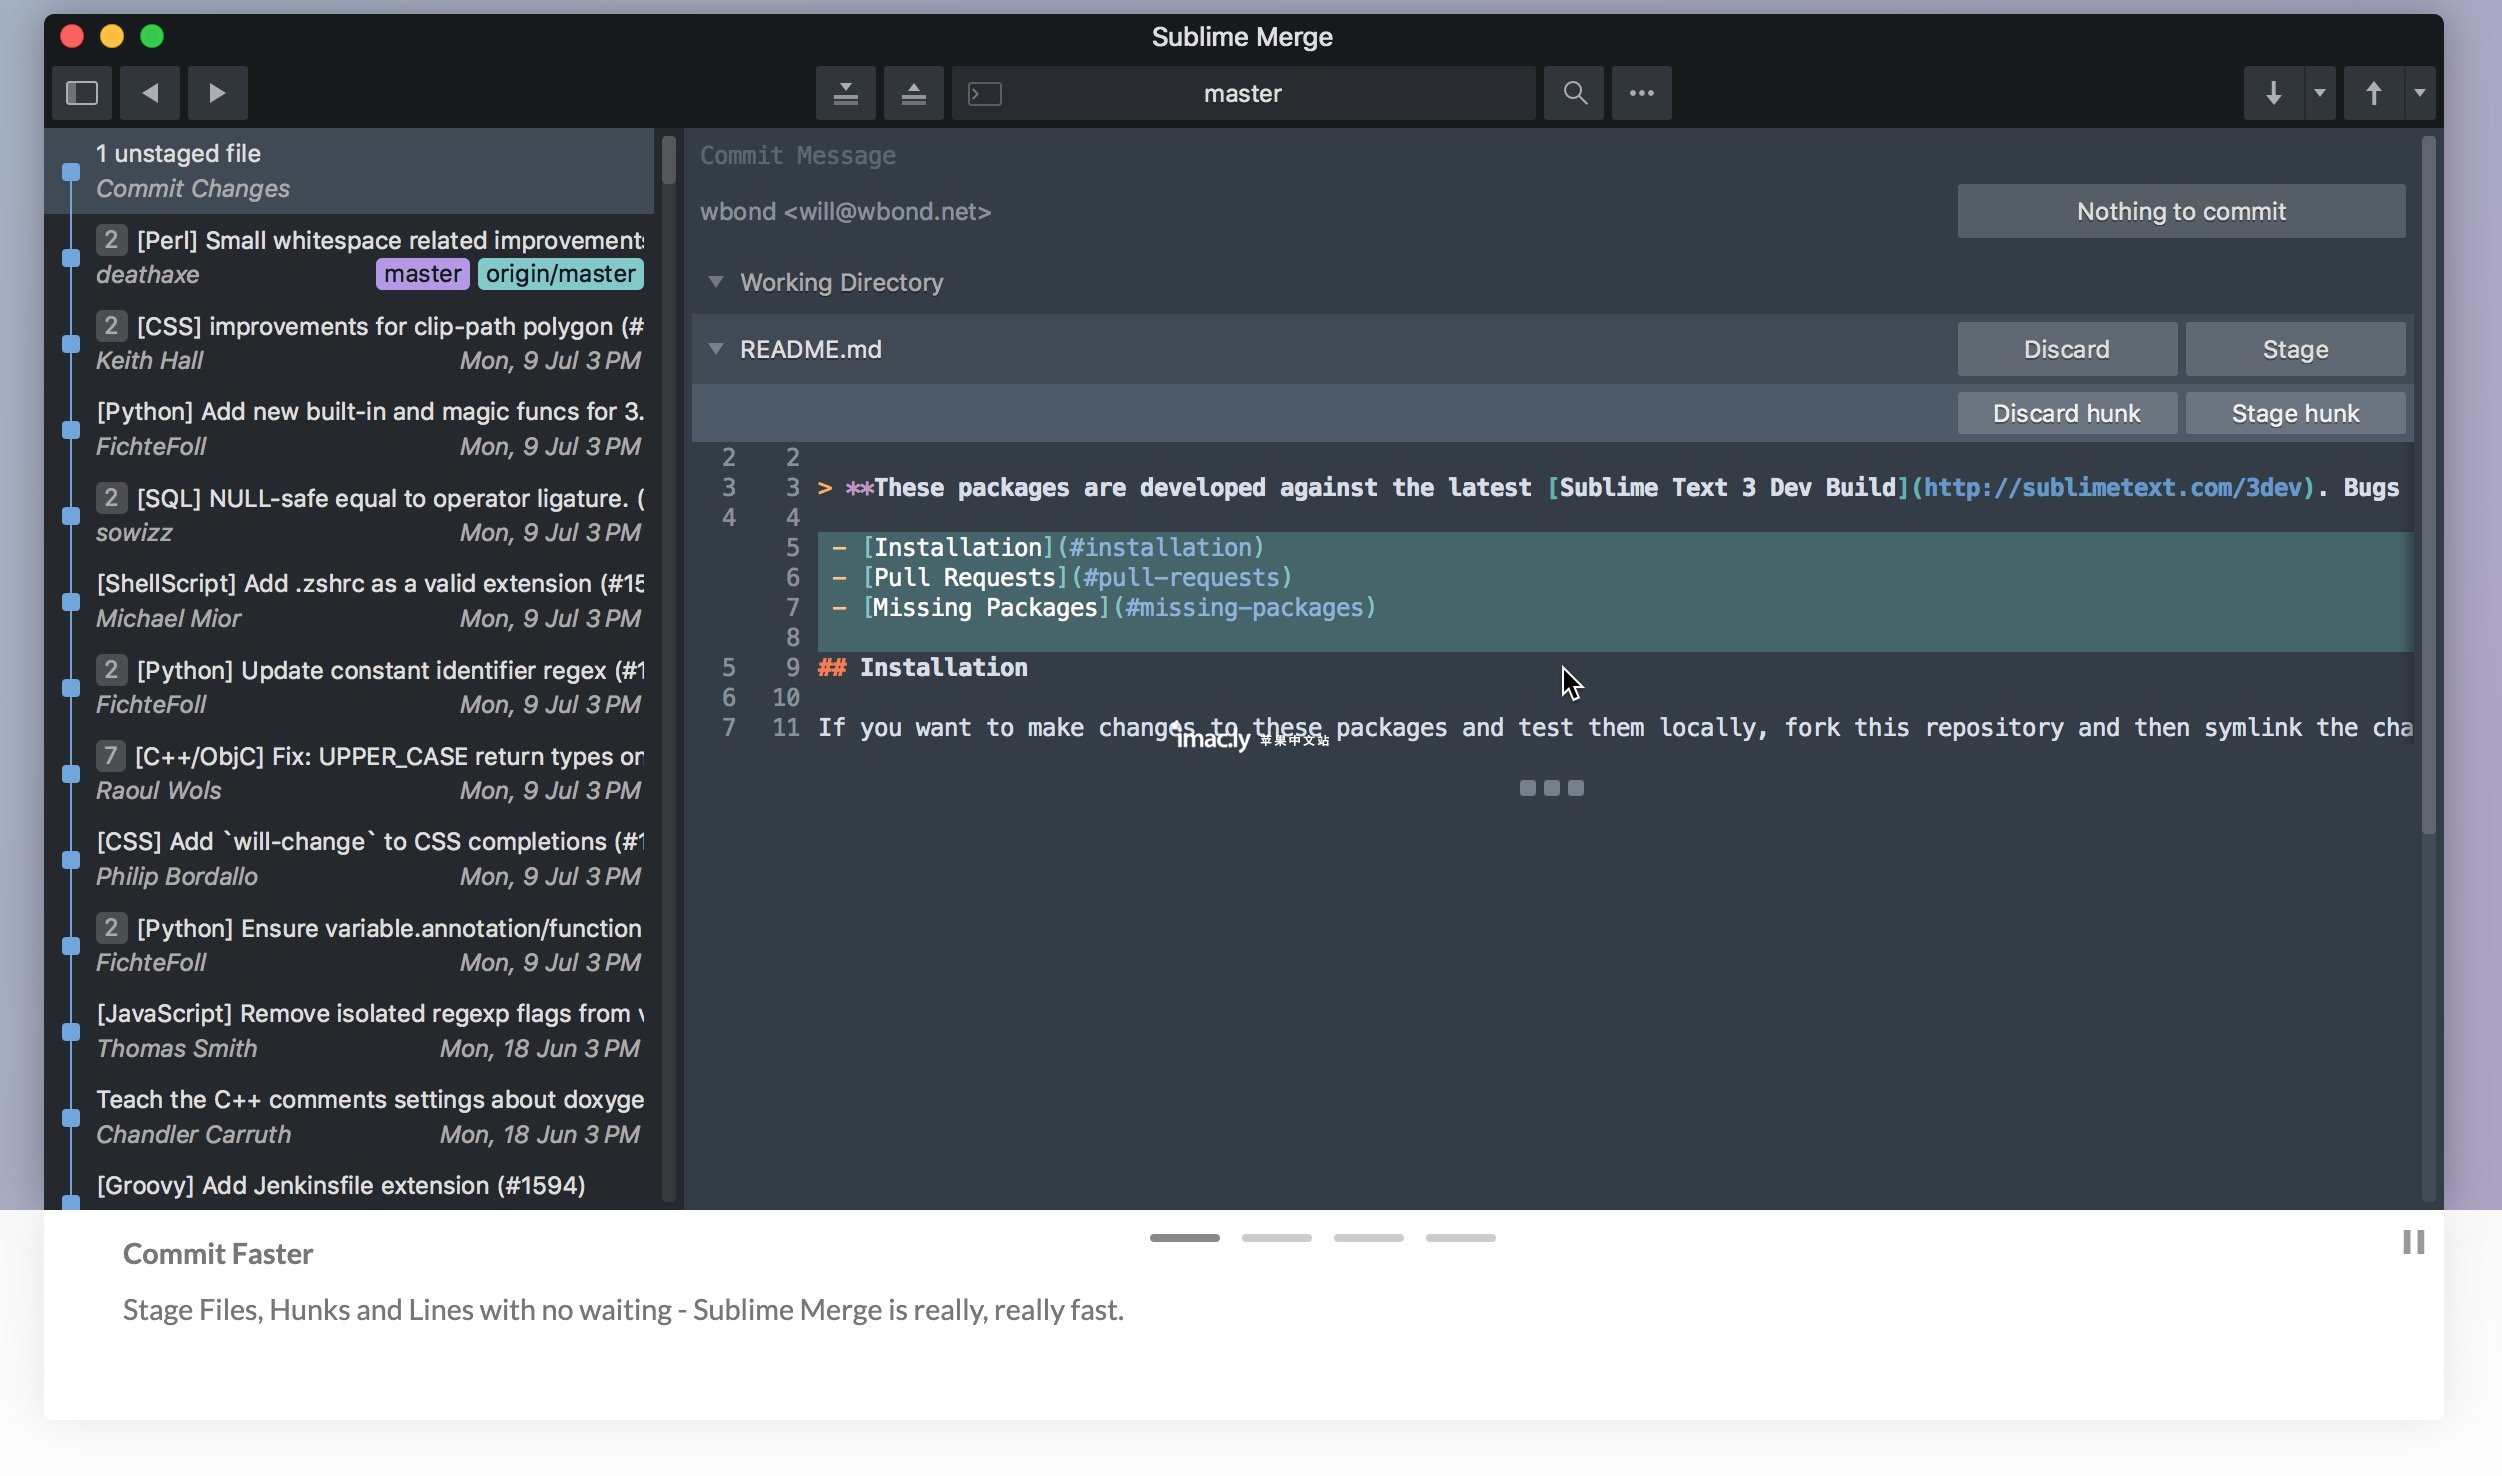Click the master branch label tag

[x=422, y=274]
